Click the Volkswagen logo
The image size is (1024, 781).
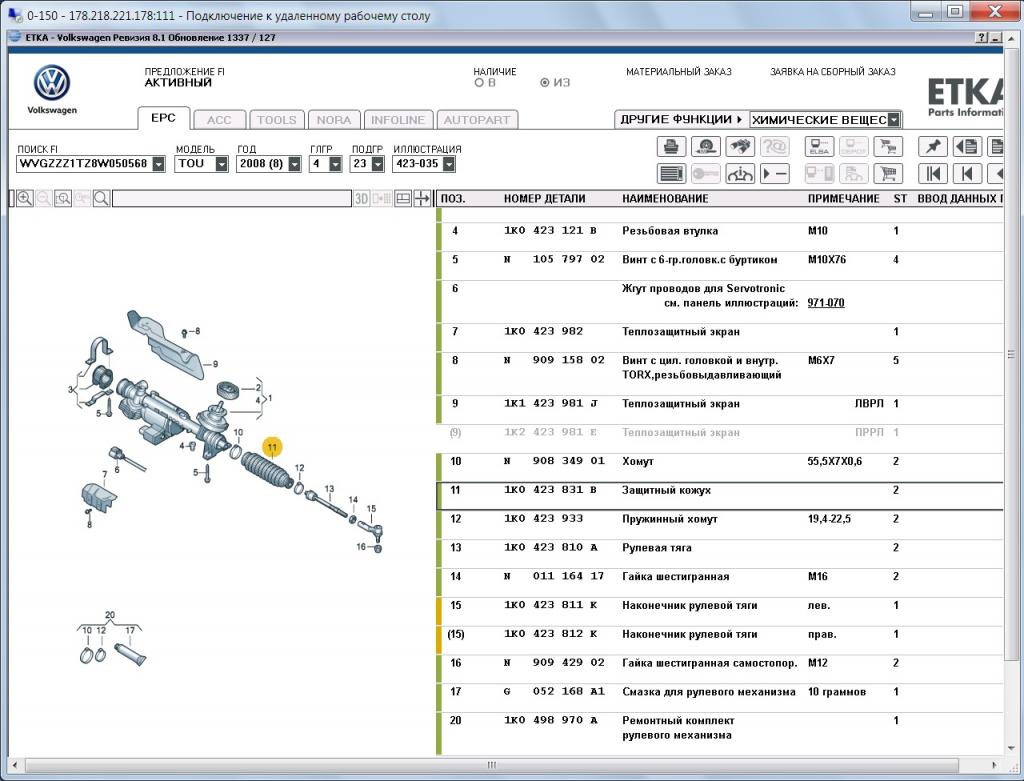(52, 83)
